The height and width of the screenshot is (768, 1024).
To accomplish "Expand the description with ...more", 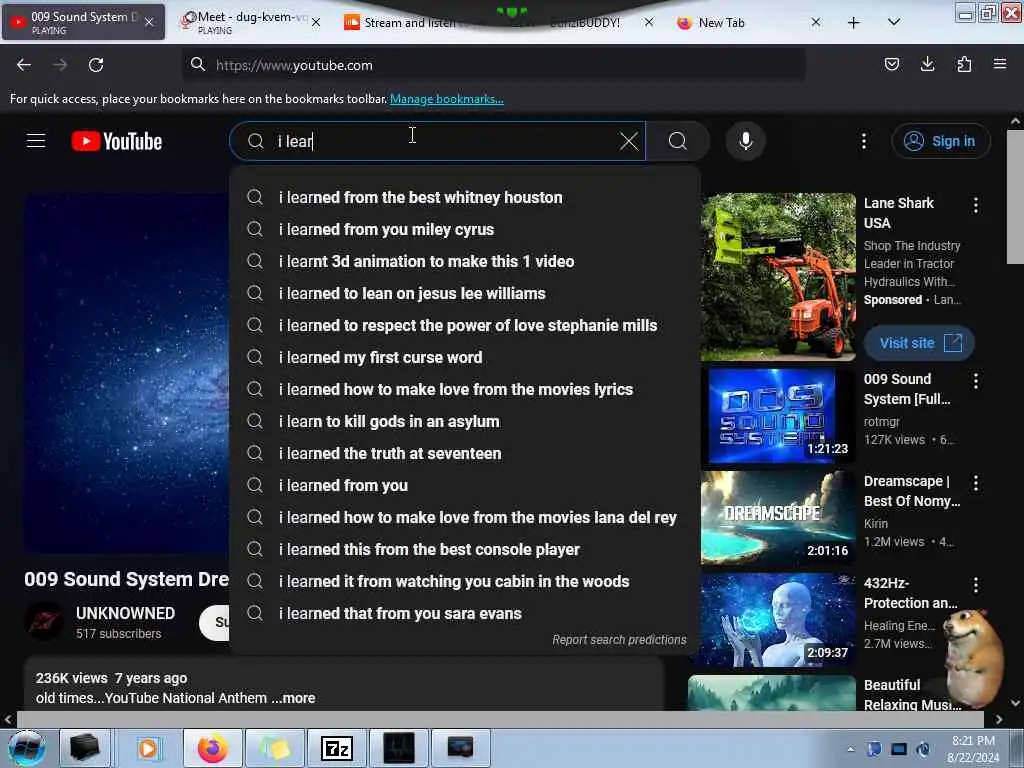I will click(x=293, y=698).
